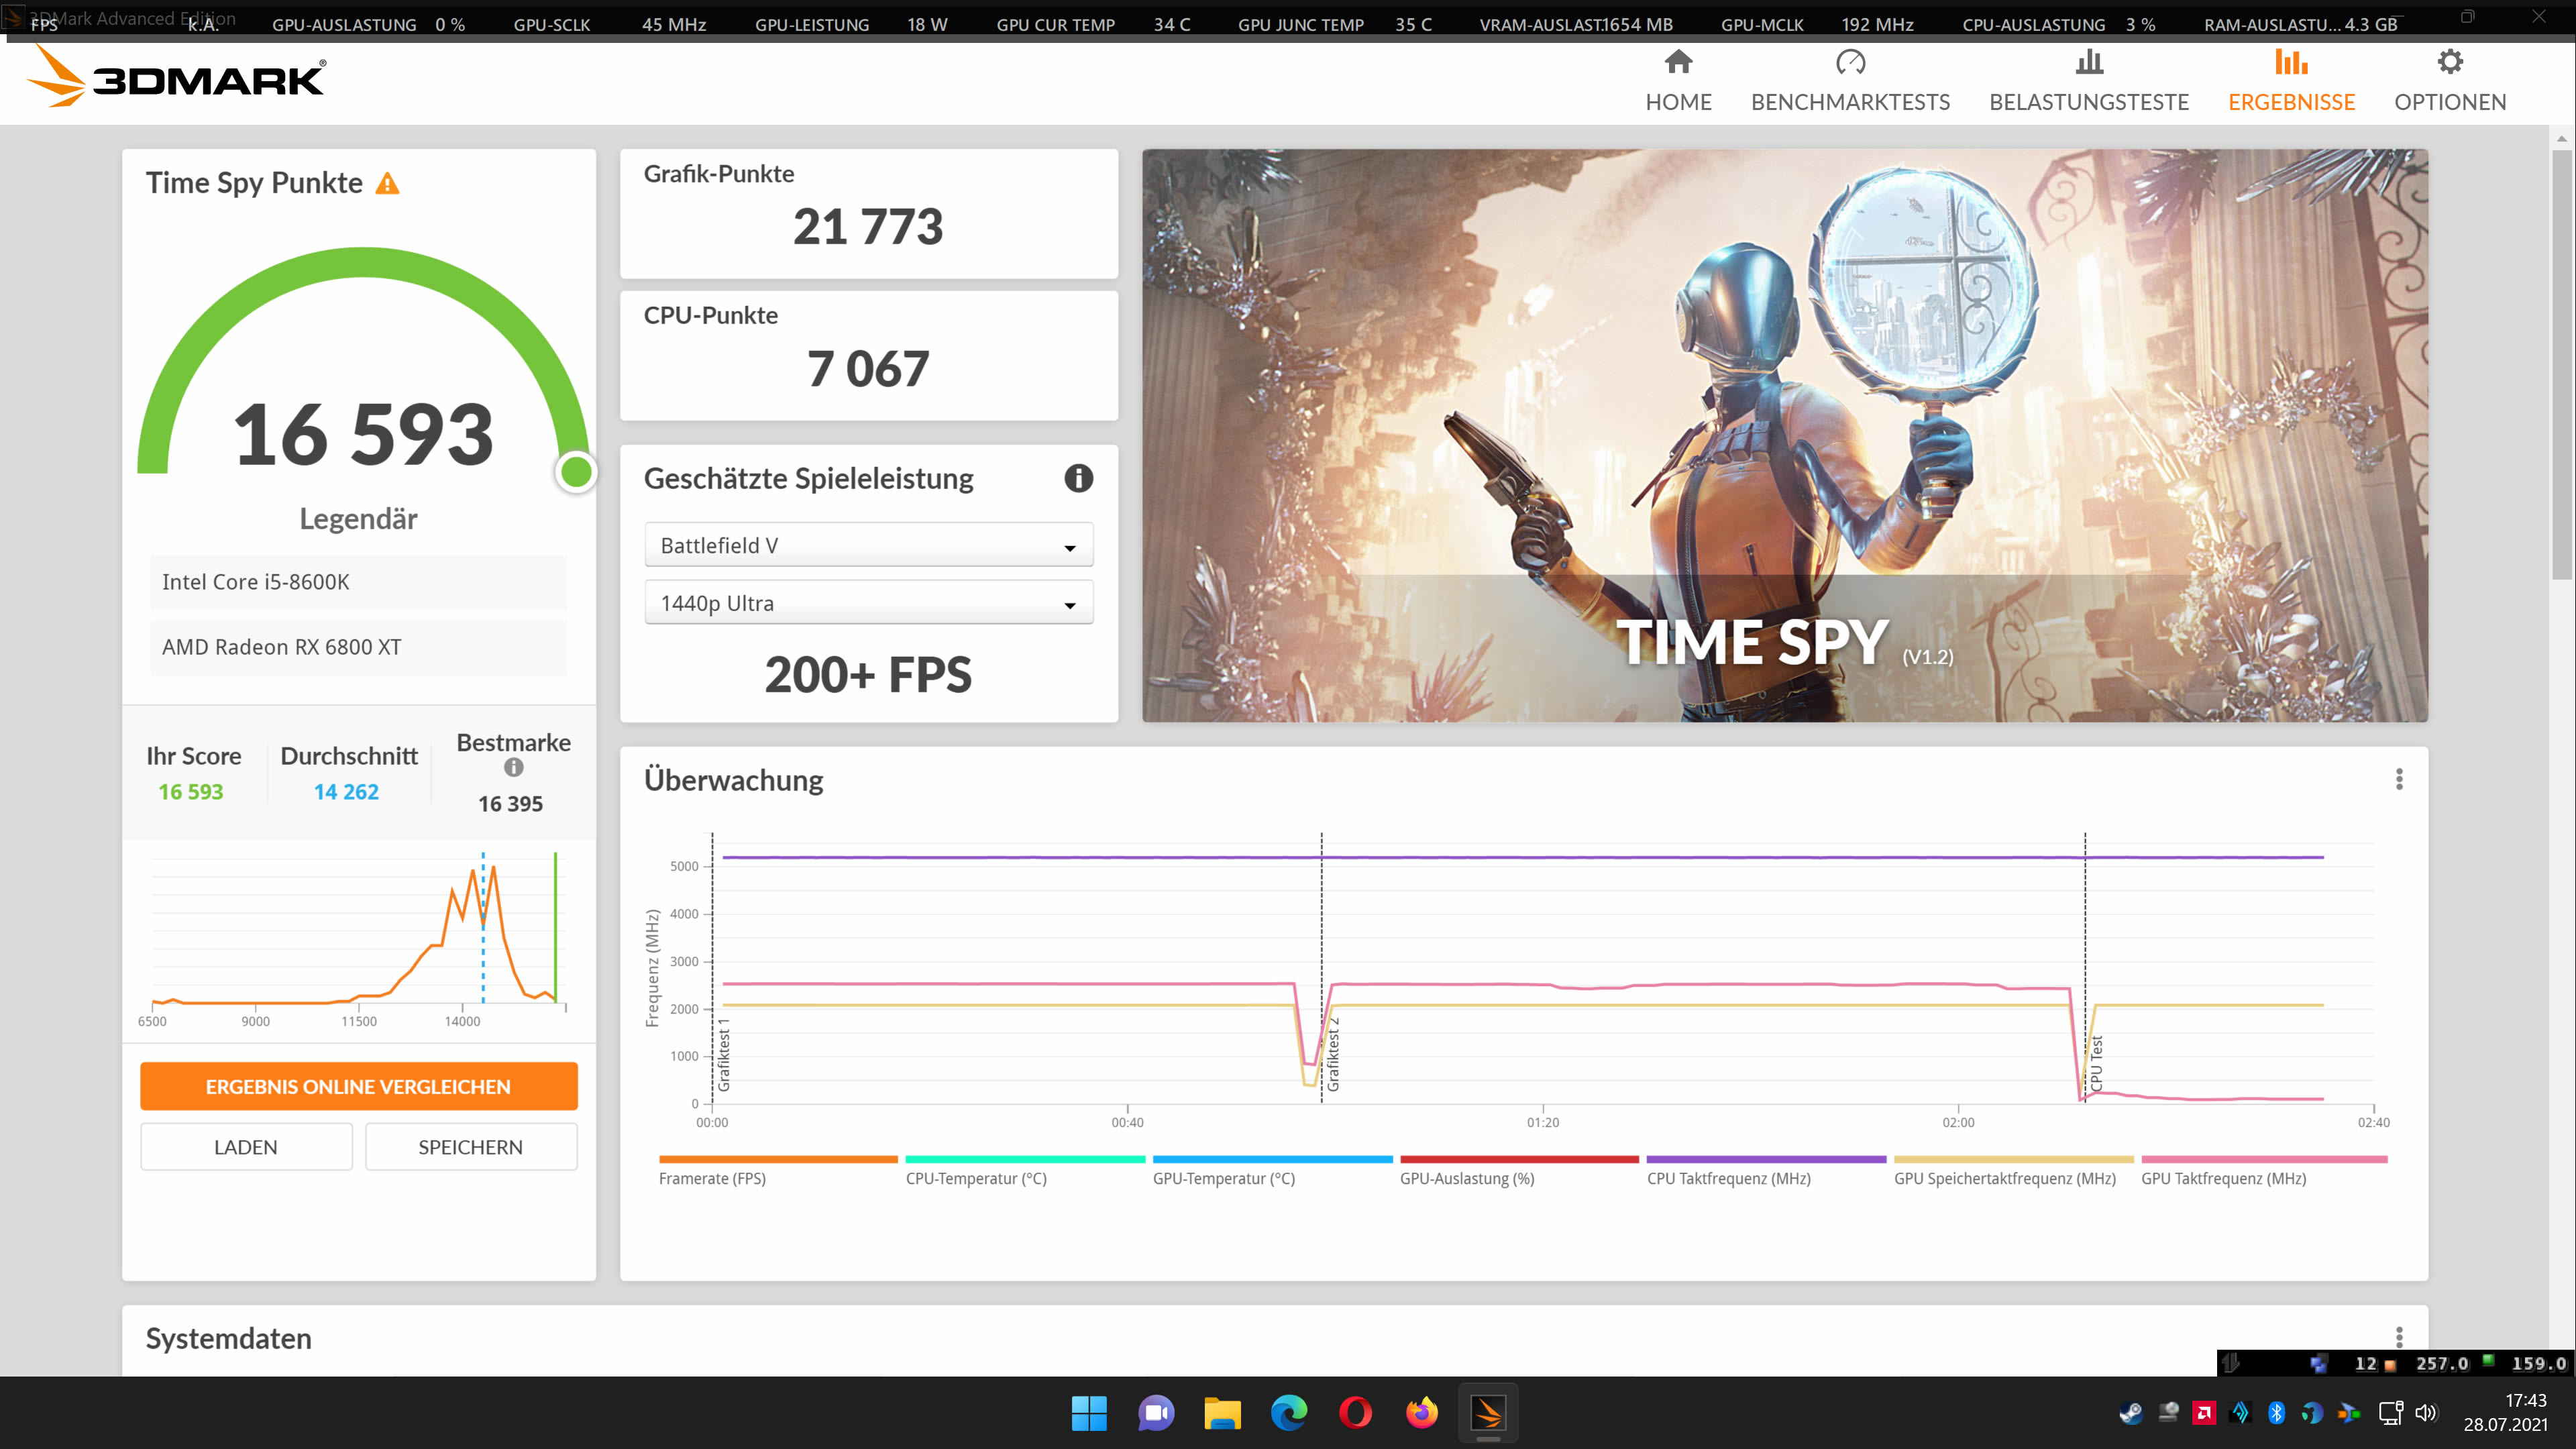This screenshot has height=1449, width=2576.
Task: Click ERGEBNIS ONLINE VERGLEICHEN button
Action: click(358, 1086)
